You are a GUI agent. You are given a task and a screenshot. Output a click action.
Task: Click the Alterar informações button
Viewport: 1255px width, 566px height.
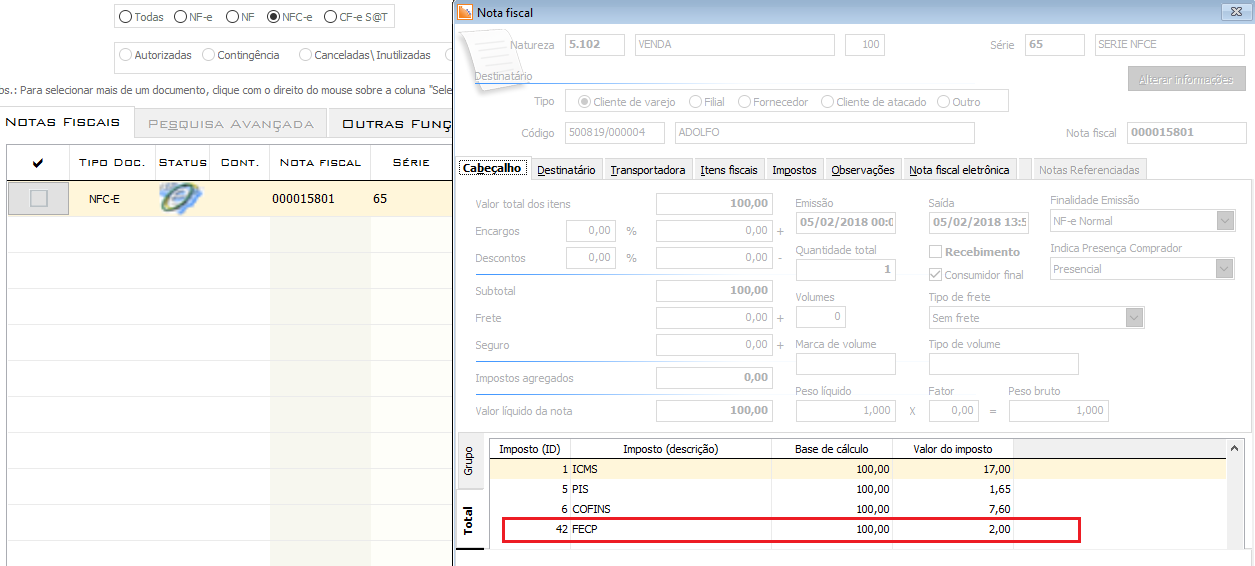[1185, 79]
